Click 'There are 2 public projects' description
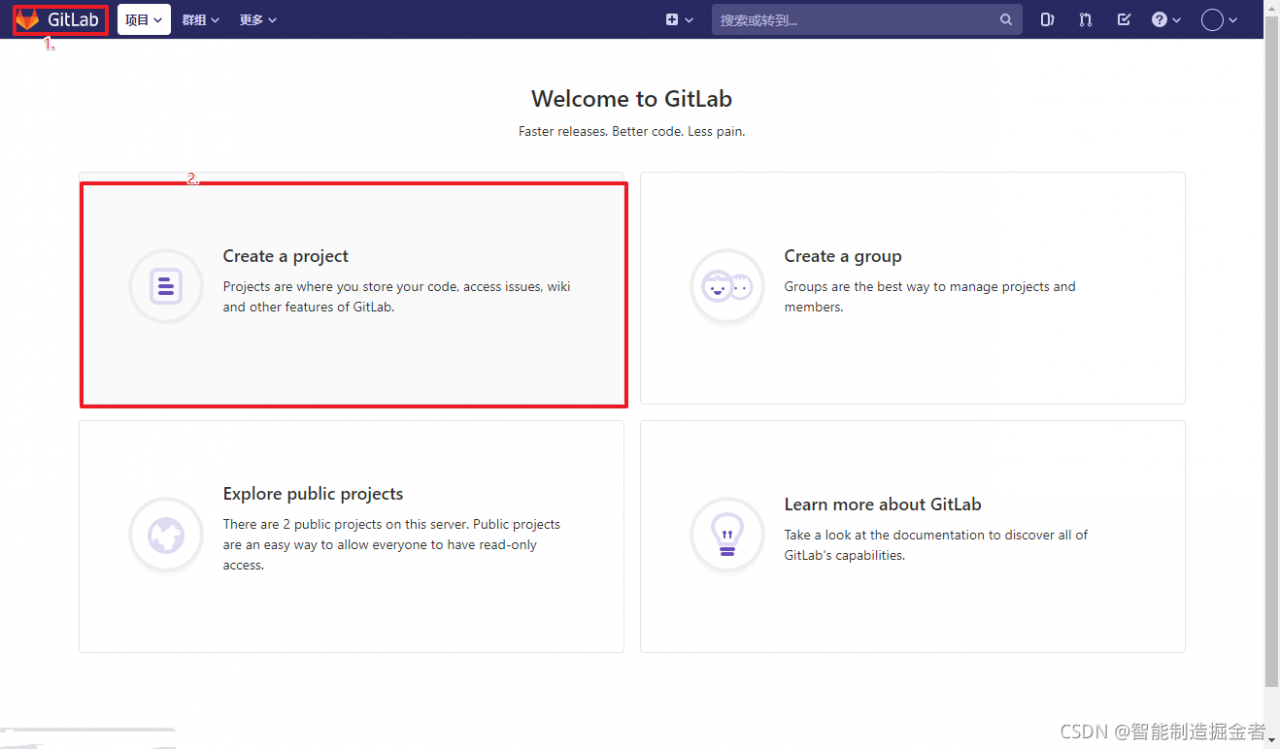Viewport: 1280px width, 749px height. [x=392, y=545]
